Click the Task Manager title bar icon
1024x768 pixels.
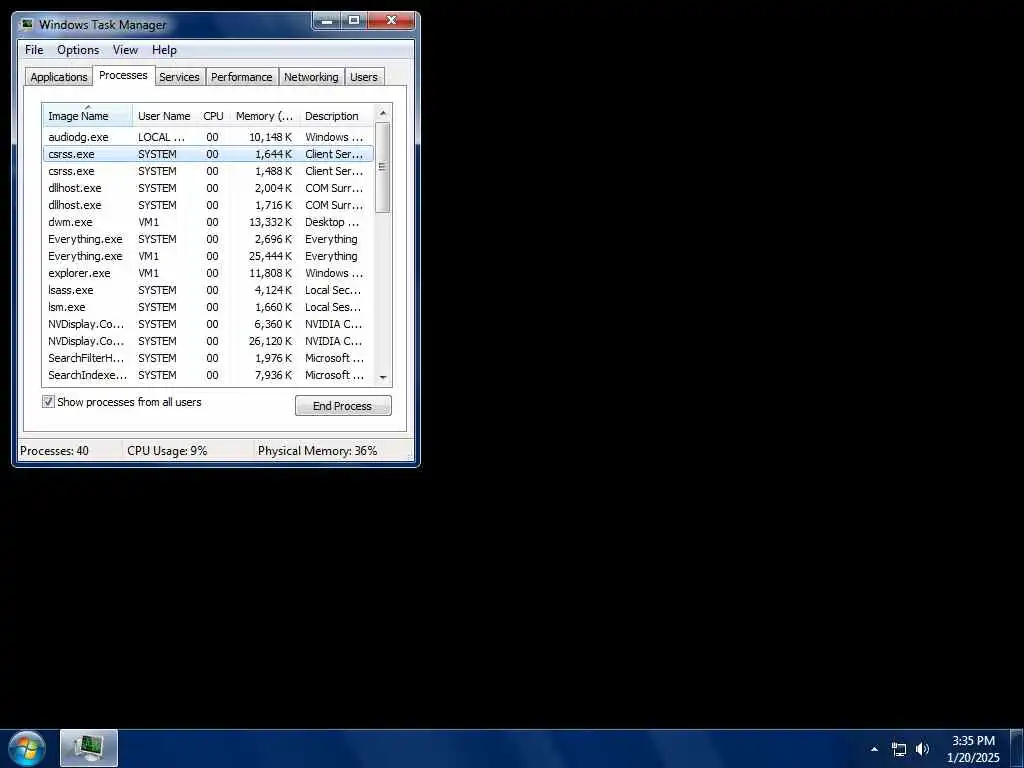pos(27,25)
